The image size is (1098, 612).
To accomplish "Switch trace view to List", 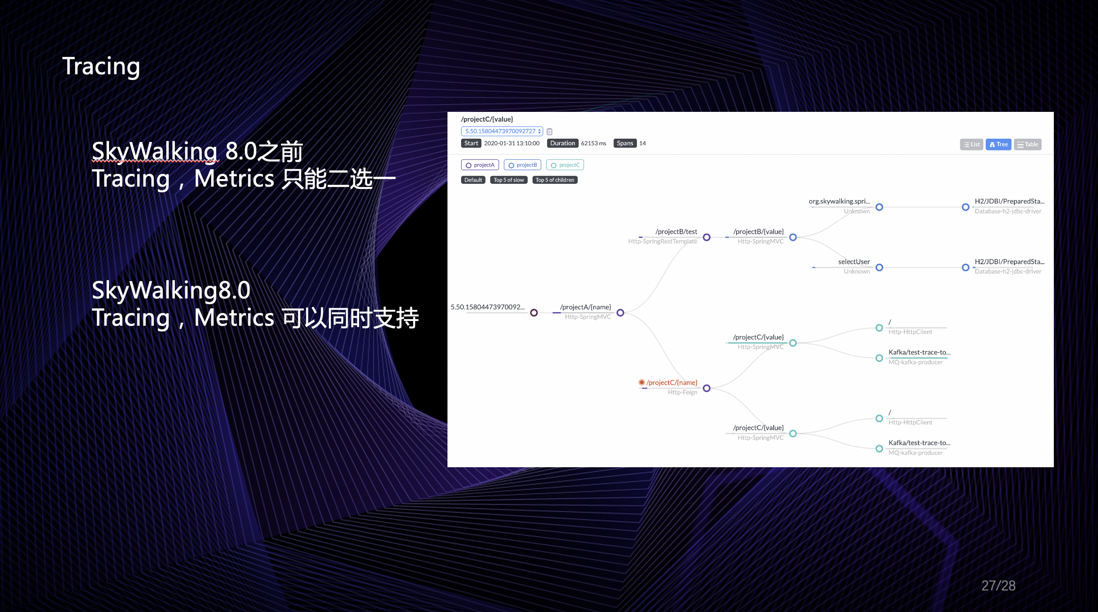I will pos(971,144).
